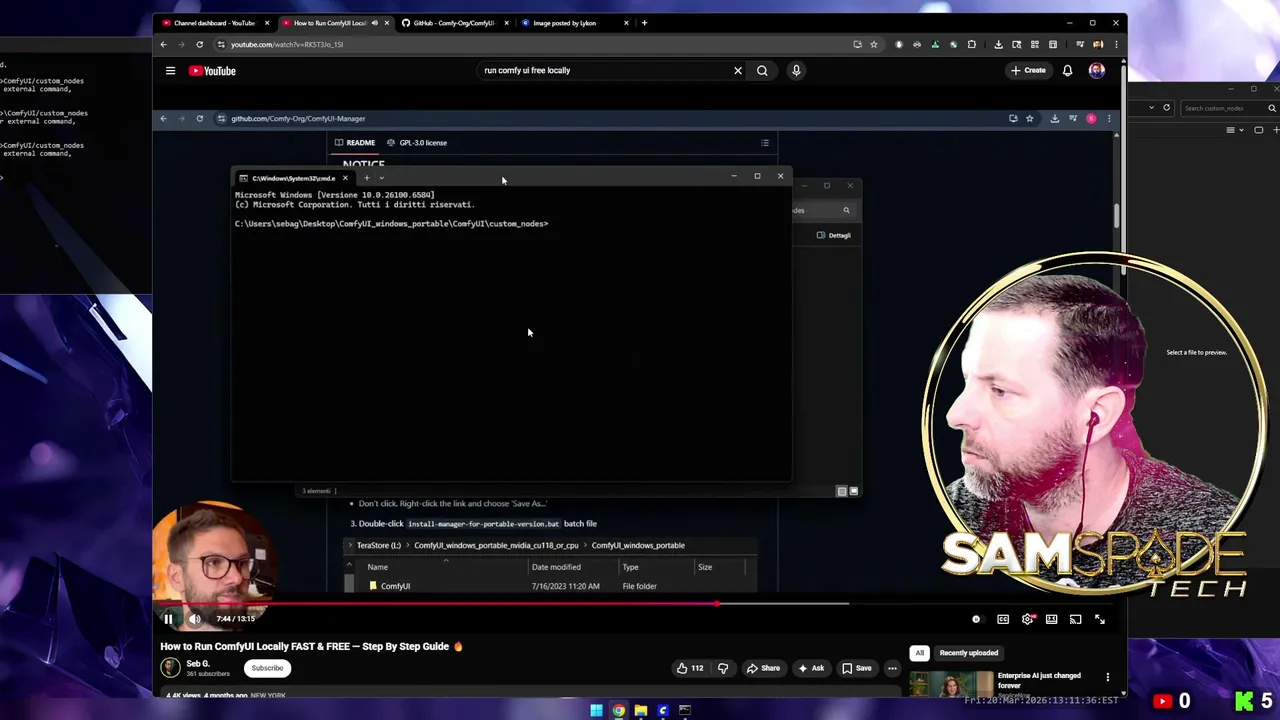Select the All filter chip
Screen dimensions: 1280x720
pyautogui.click(x=919, y=653)
